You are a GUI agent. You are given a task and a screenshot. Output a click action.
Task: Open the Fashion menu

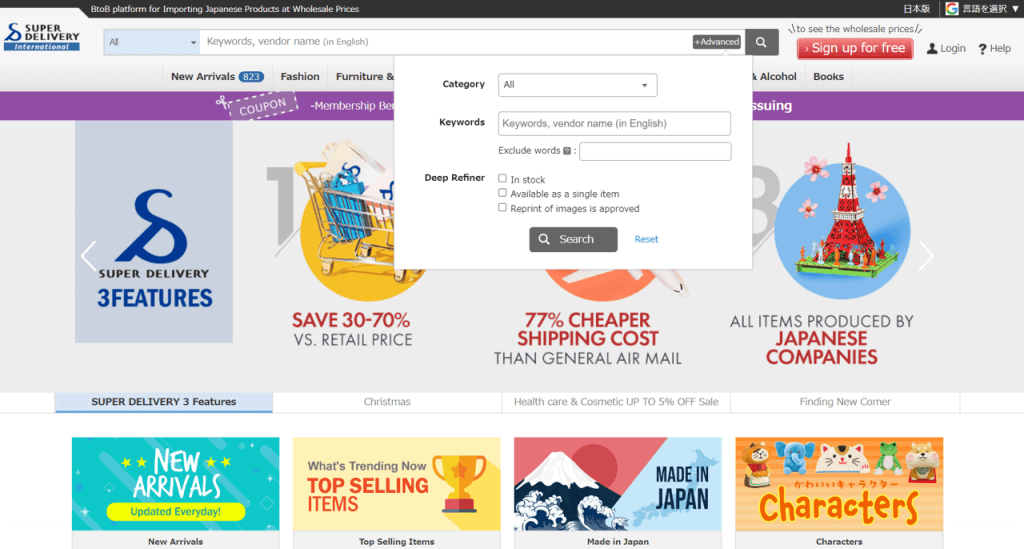(300, 76)
